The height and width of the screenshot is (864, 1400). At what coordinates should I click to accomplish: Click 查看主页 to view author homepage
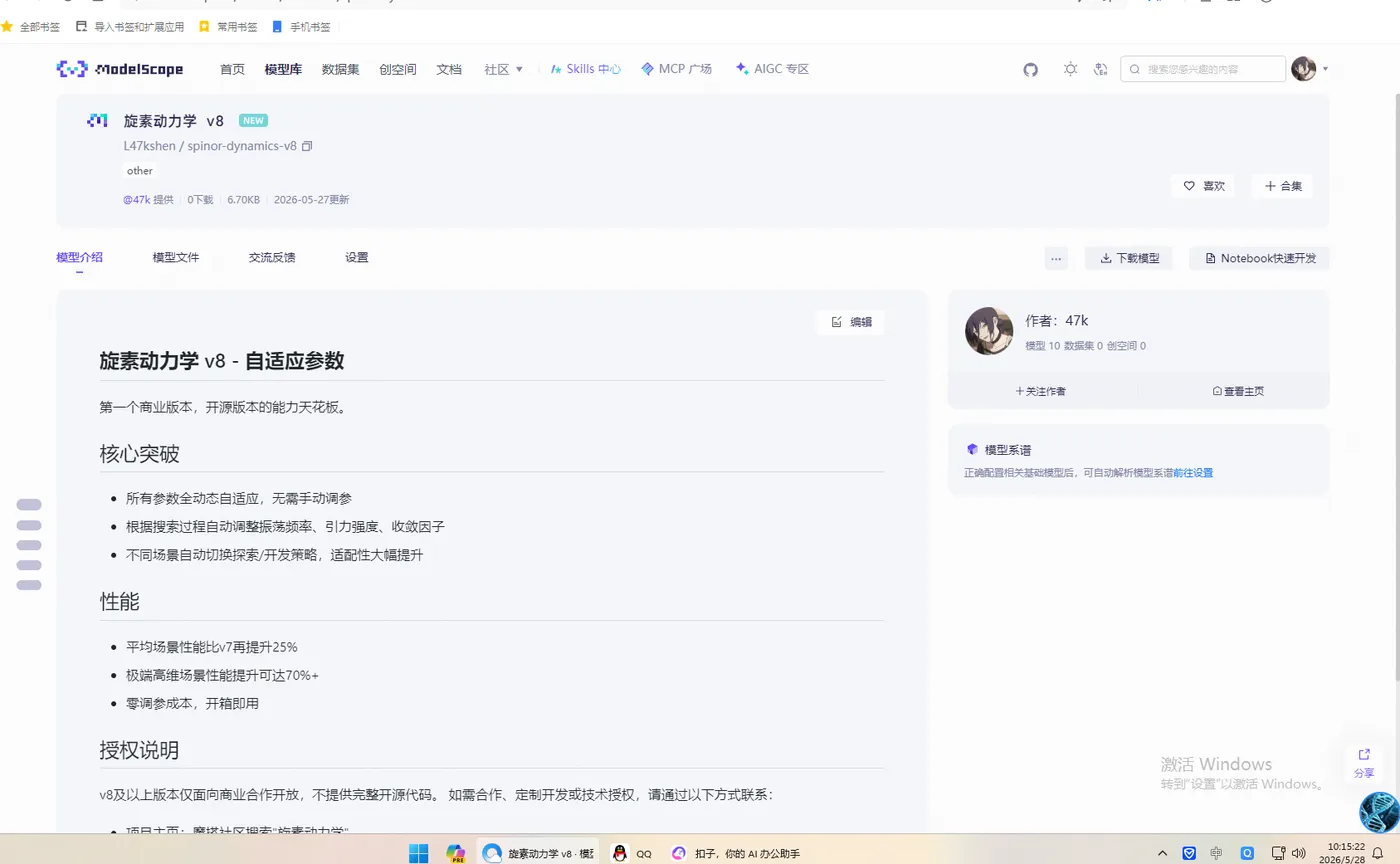1238,391
